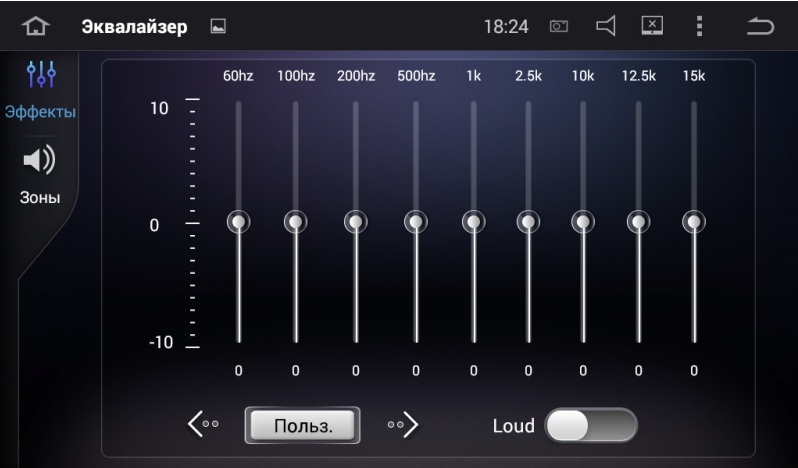Switch to the Зоны speaker tab
The height and width of the screenshot is (468, 798).
[40, 174]
